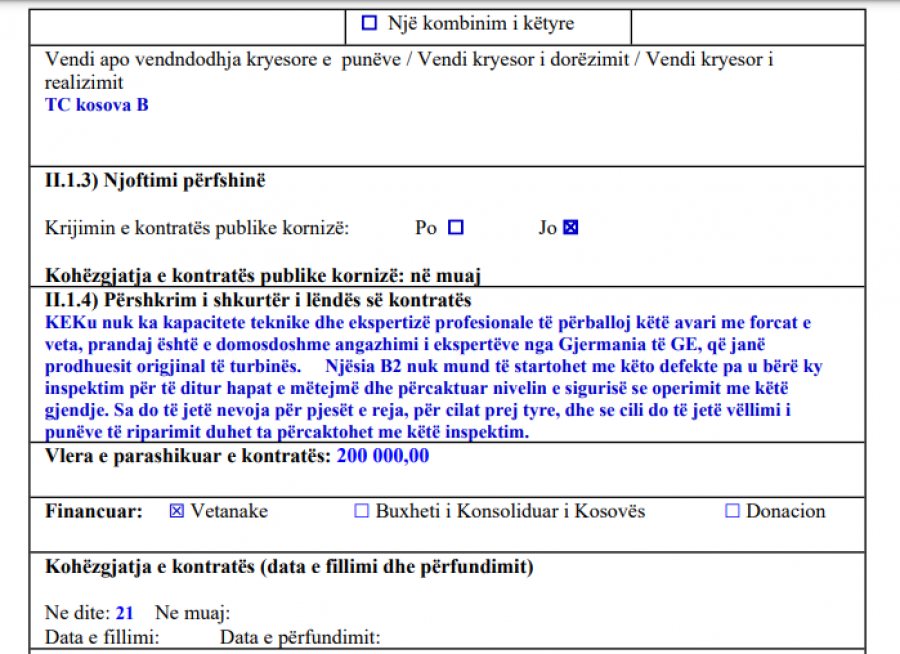This screenshot has height=654, width=900.
Task: Click the 'Vlera e parashikuar e kontratës:' label
Action: (x=188, y=456)
